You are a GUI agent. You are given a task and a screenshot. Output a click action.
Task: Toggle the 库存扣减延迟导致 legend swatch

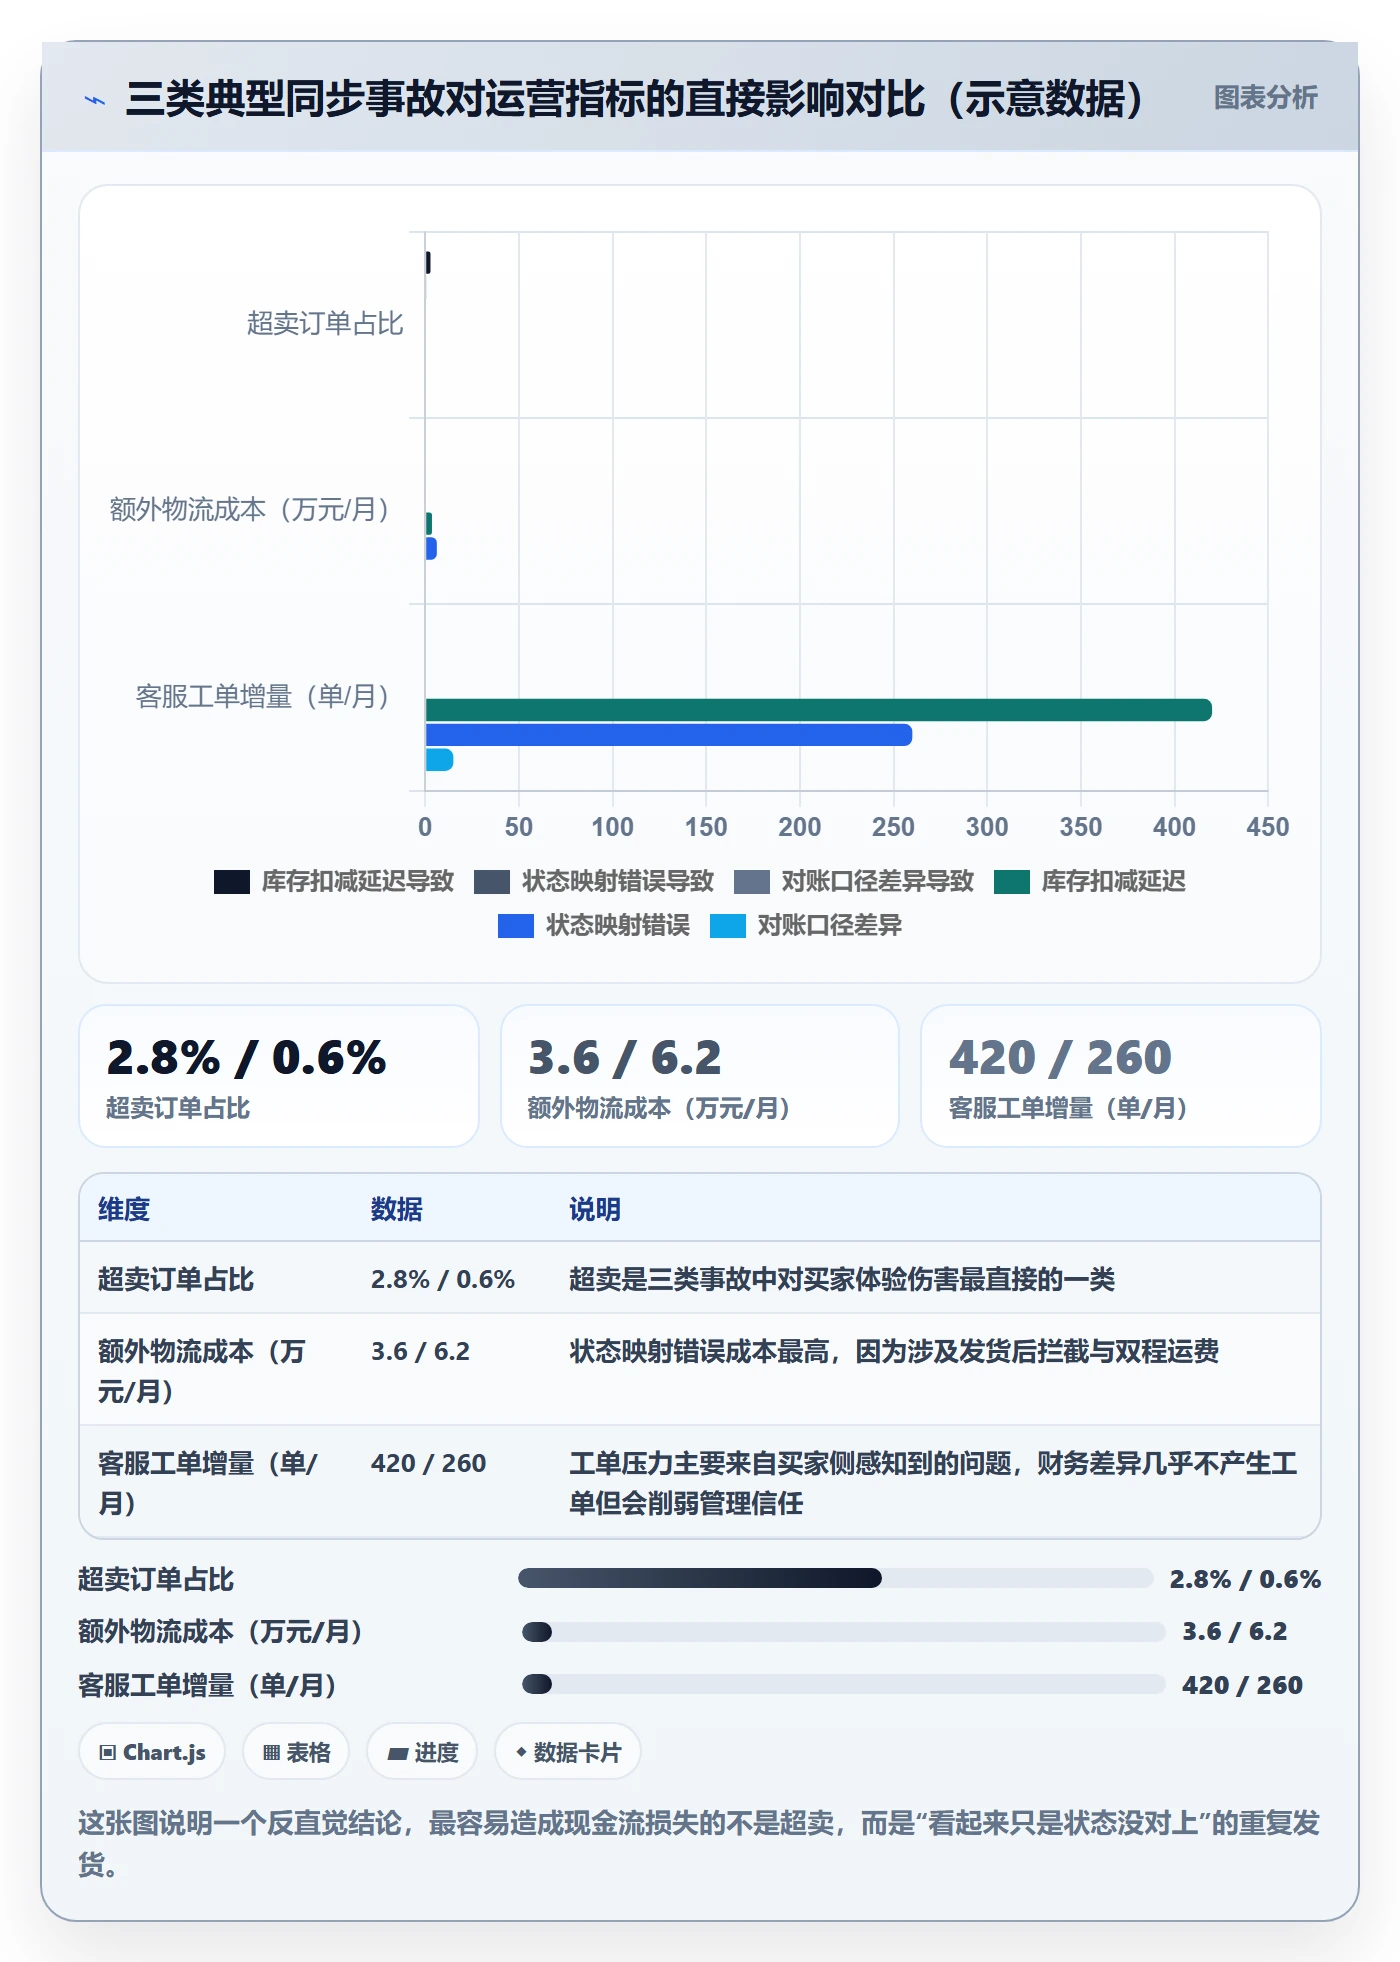[232, 882]
